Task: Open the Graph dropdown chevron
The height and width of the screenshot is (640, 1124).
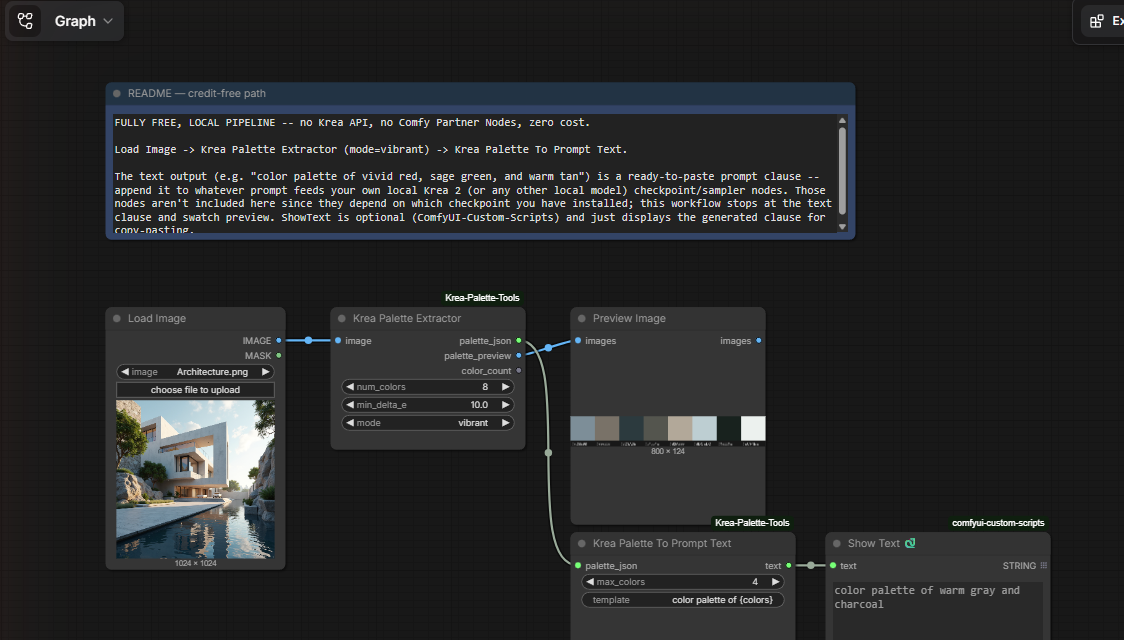Action: tap(108, 22)
